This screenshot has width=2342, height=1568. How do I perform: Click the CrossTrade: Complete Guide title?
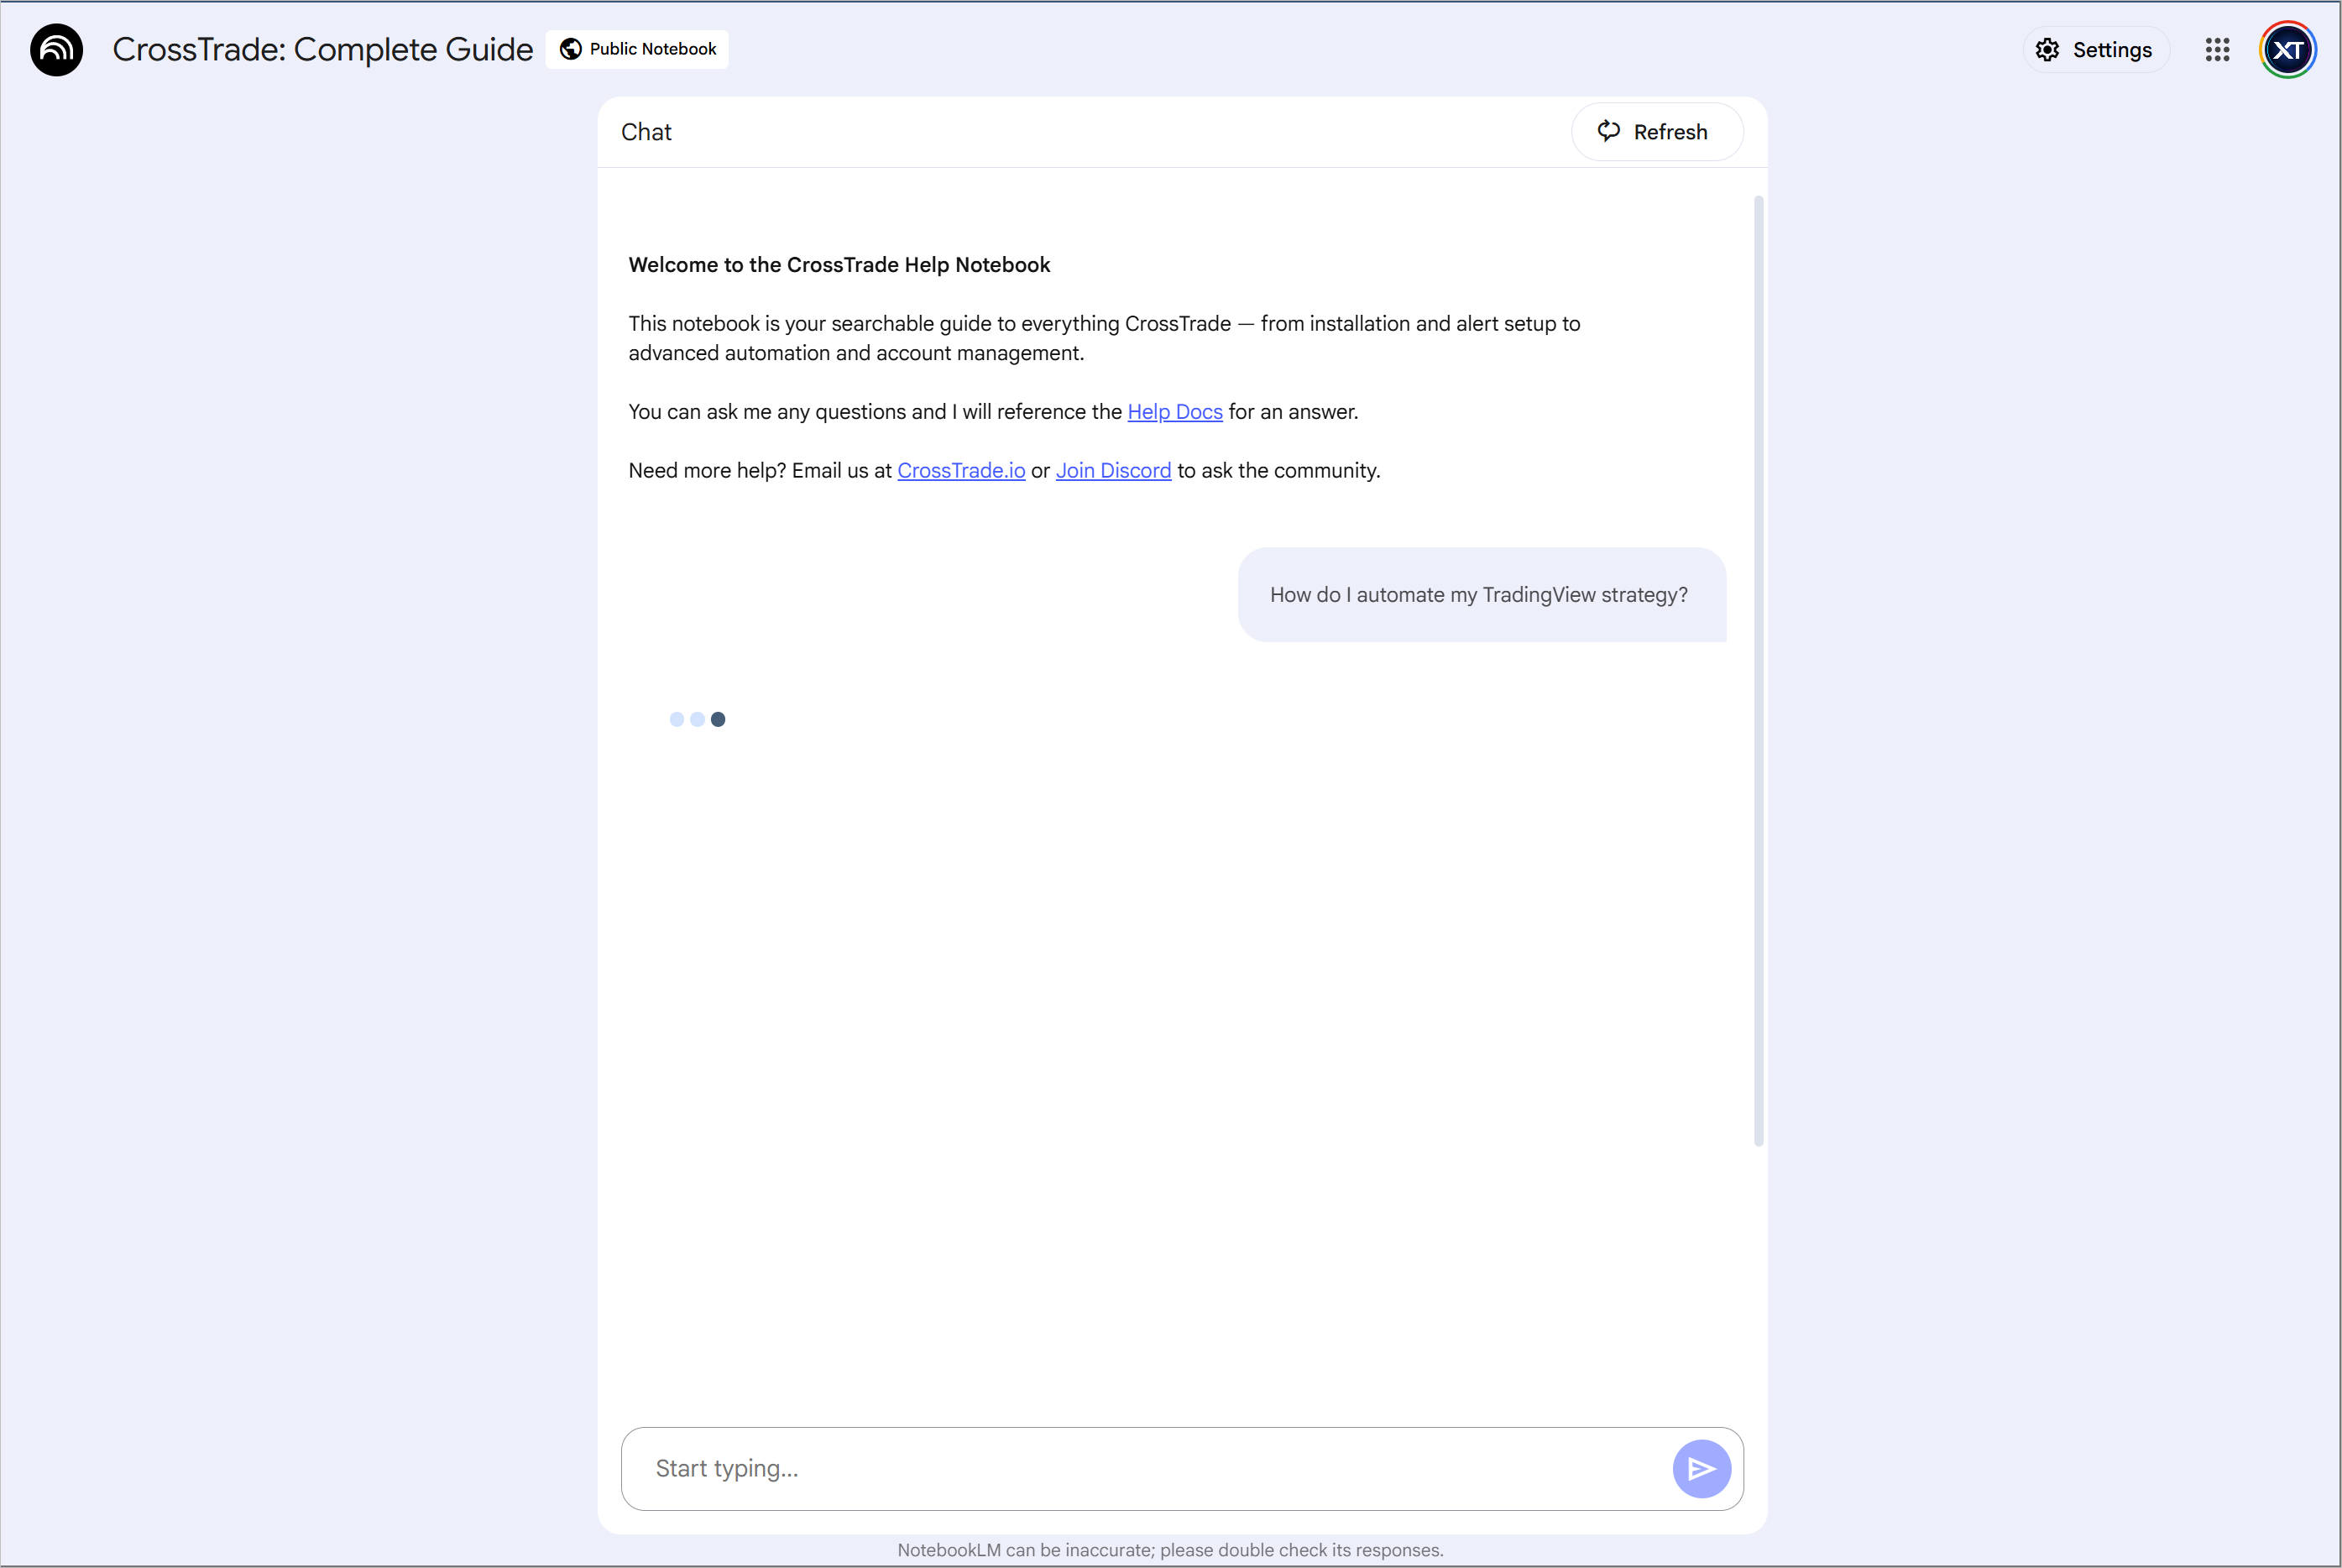pyautogui.click(x=322, y=49)
